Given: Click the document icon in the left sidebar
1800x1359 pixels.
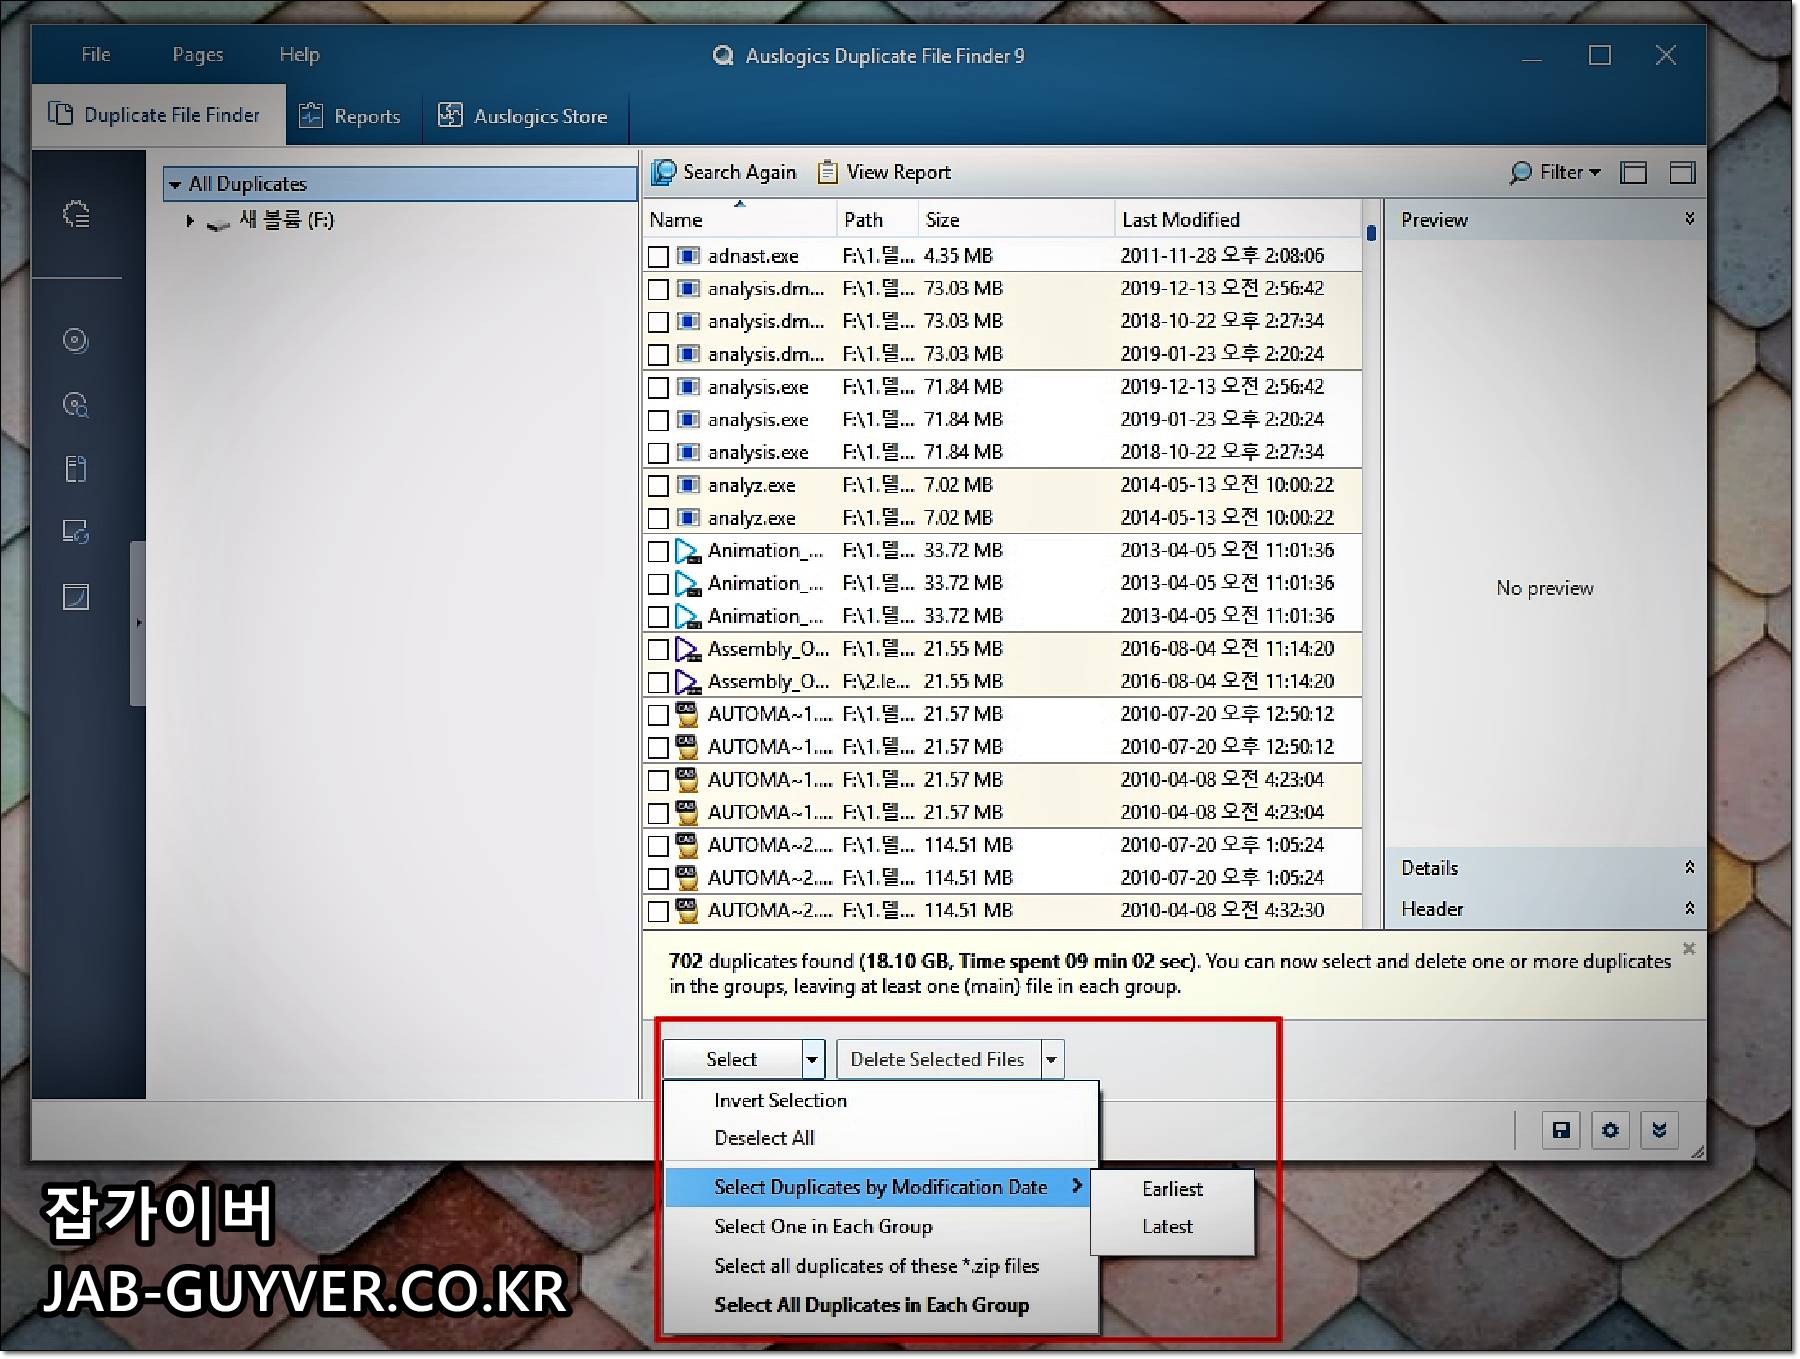Looking at the screenshot, I should 76,469.
